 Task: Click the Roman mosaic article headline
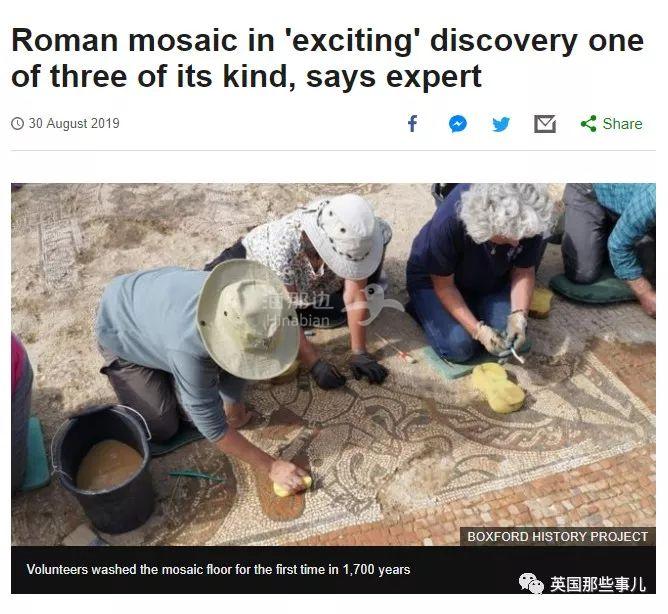coord(327,58)
